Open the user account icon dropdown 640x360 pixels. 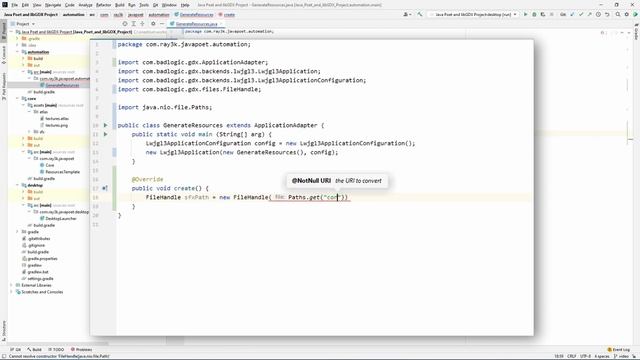click(407, 14)
